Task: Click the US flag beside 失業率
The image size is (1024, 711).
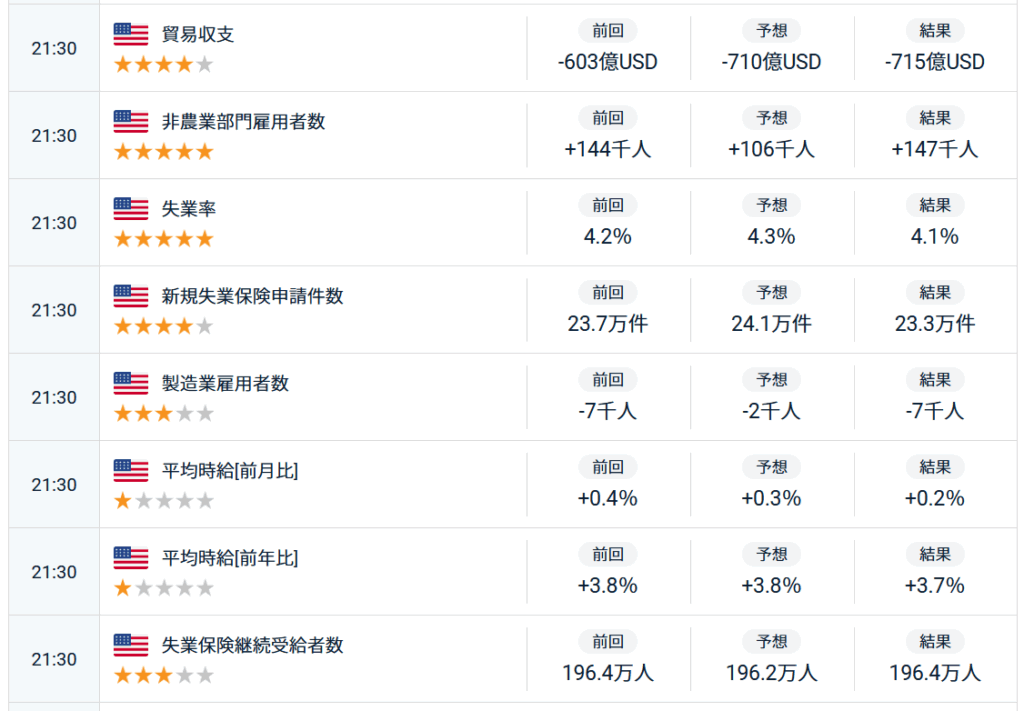Action: click(x=131, y=209)
